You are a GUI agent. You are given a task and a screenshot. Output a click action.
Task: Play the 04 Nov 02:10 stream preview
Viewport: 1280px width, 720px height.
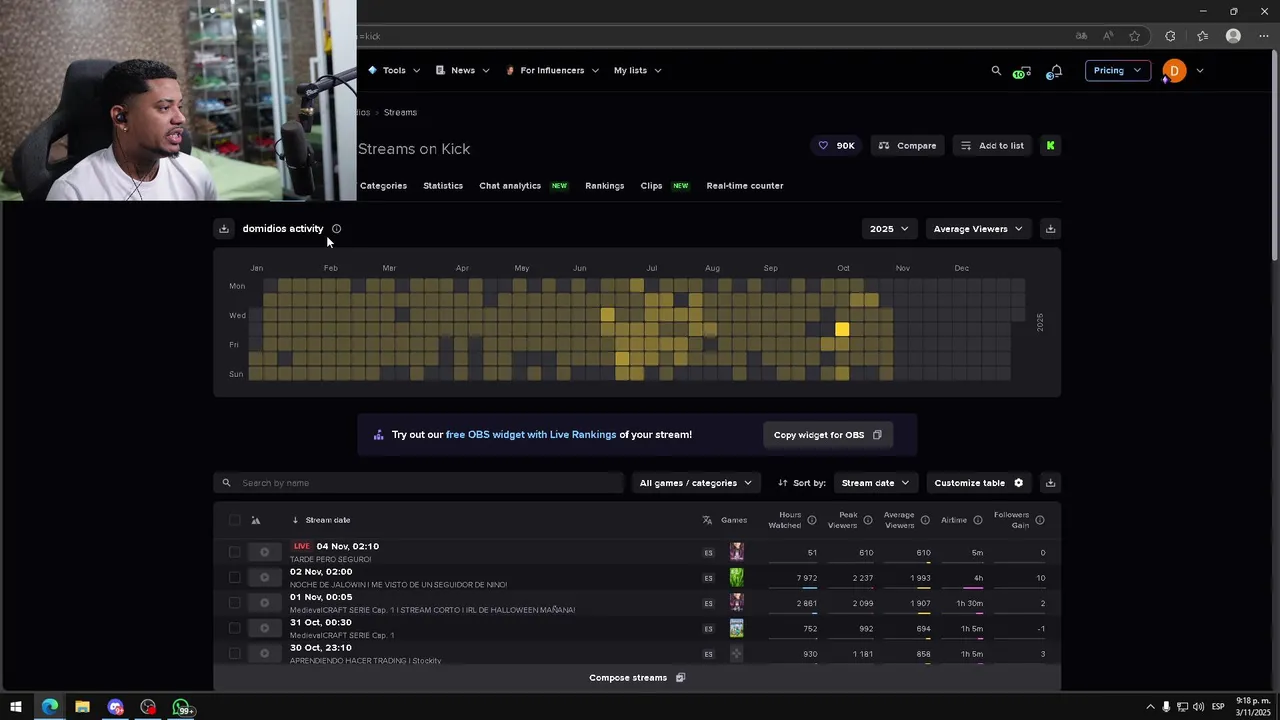264,552
